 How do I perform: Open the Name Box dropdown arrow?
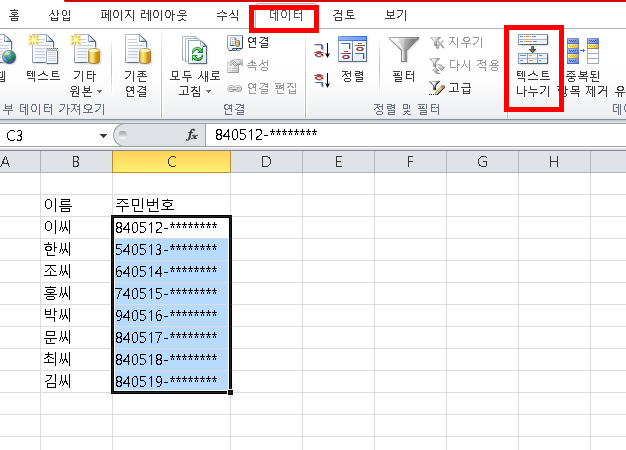click(103, 136)
